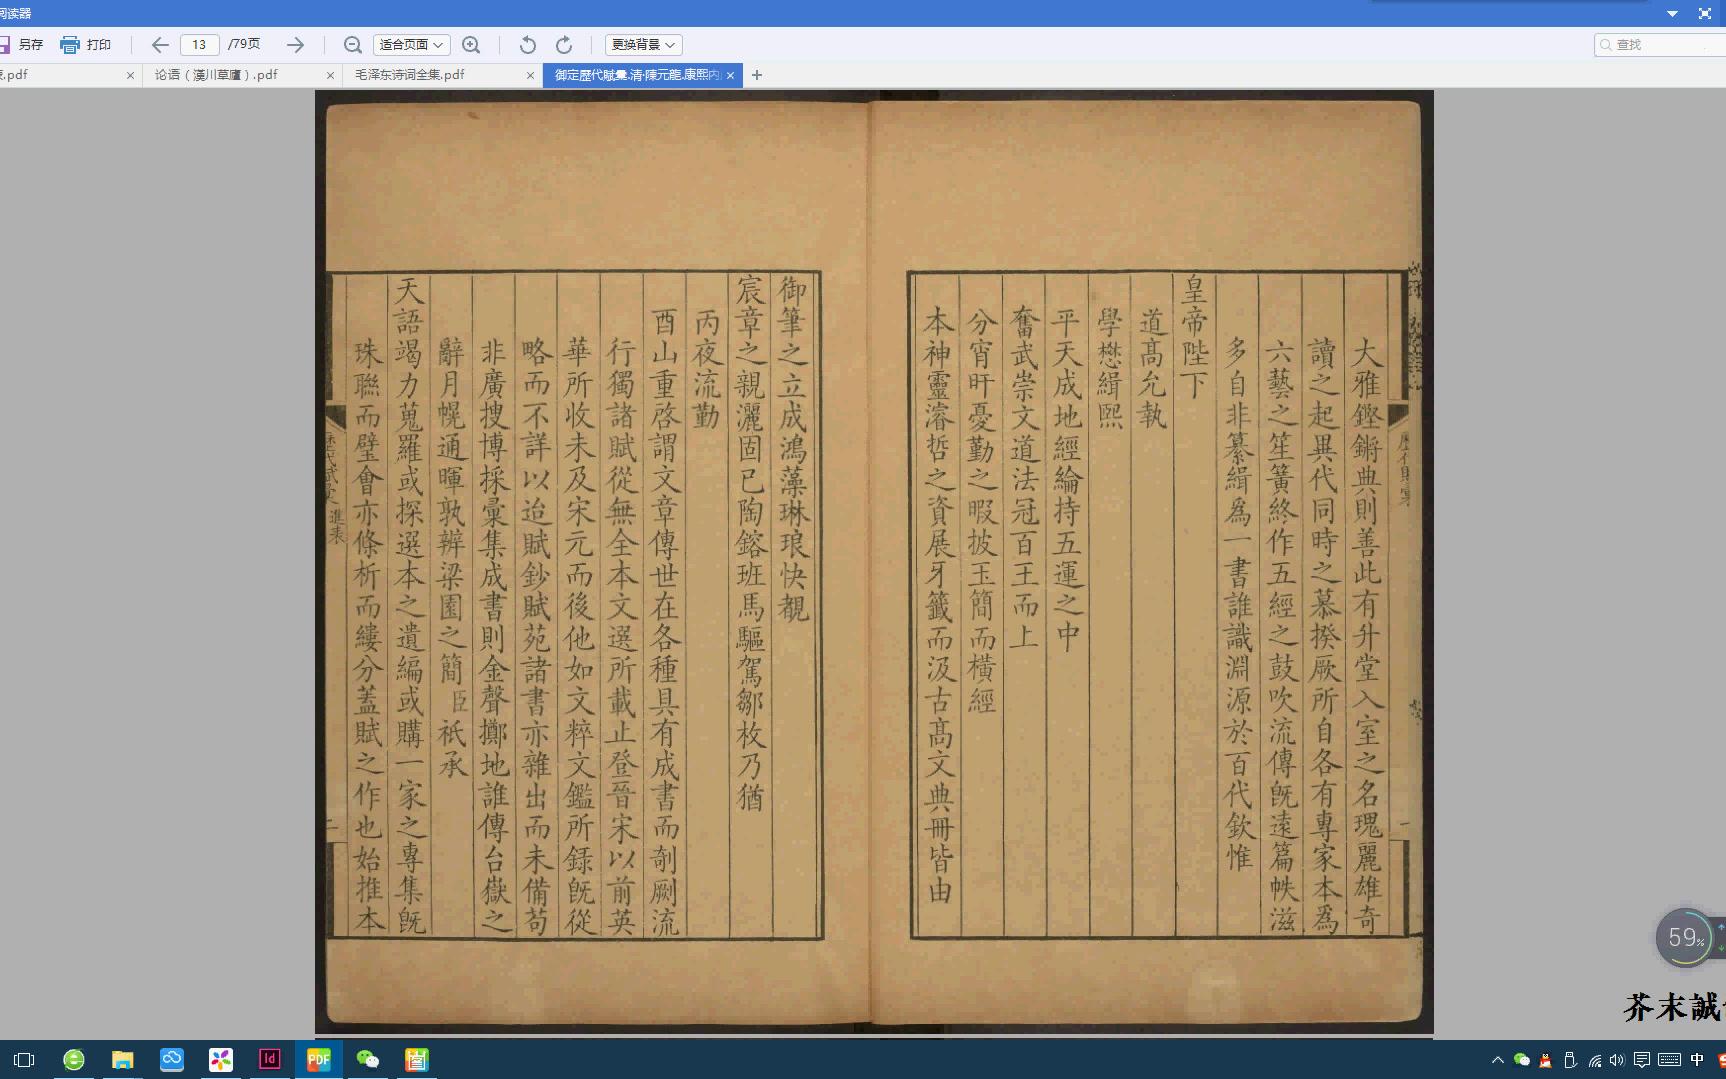Image resolution: width=1726 pixels, height=1079 pixels.
Task: Click the 打印 print icon
Action: point(70,45)
